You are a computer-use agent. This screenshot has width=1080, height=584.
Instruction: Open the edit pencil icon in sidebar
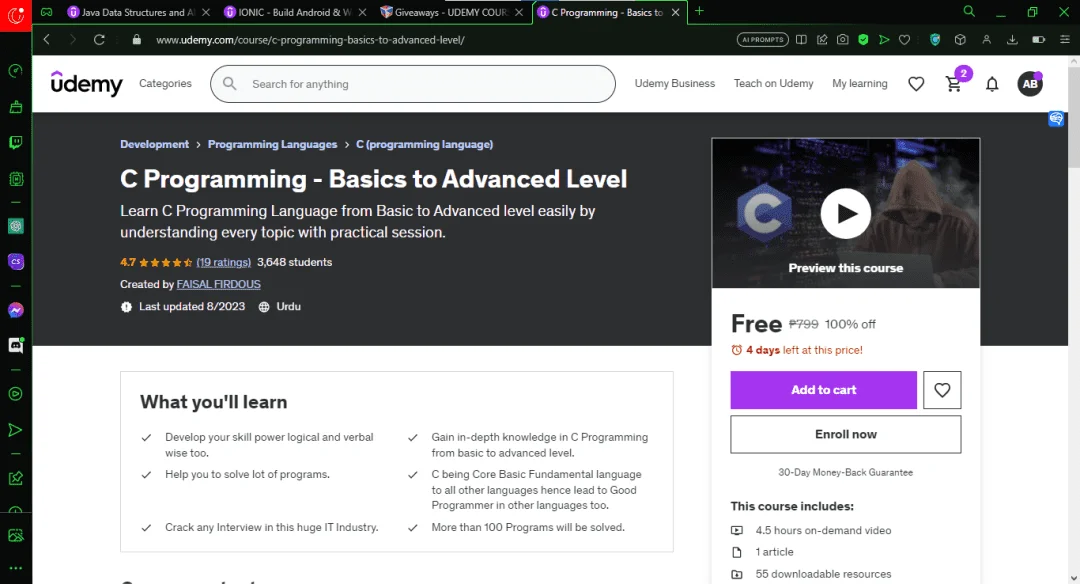pos(15,478)
